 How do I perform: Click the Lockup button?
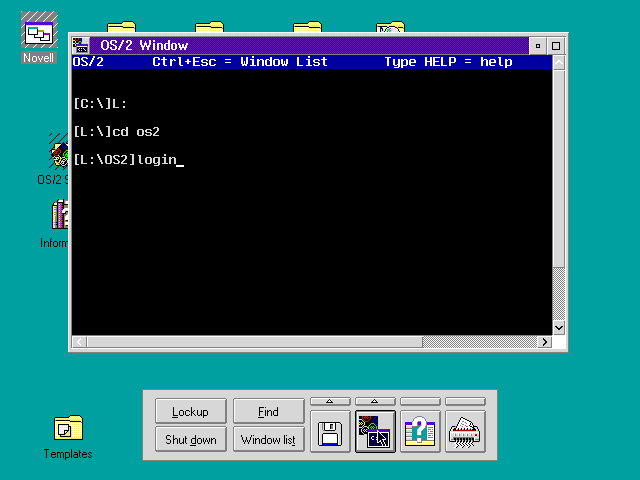tap(191, 411)
